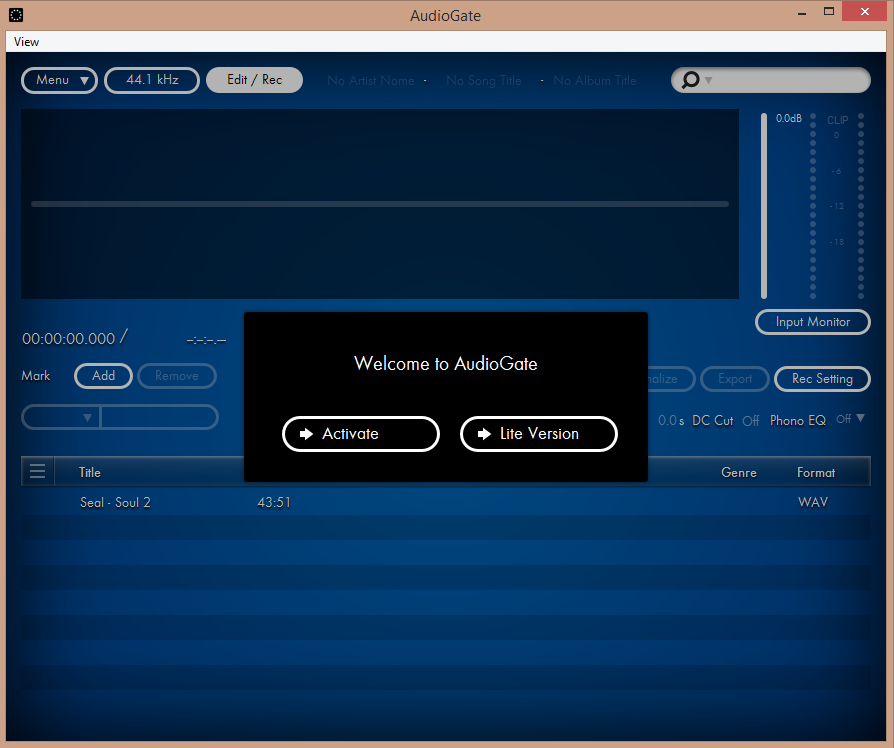Choose the Lite Version button
Image resolution: width=894 pixels, height=748 pixels.
click(539, 434)
